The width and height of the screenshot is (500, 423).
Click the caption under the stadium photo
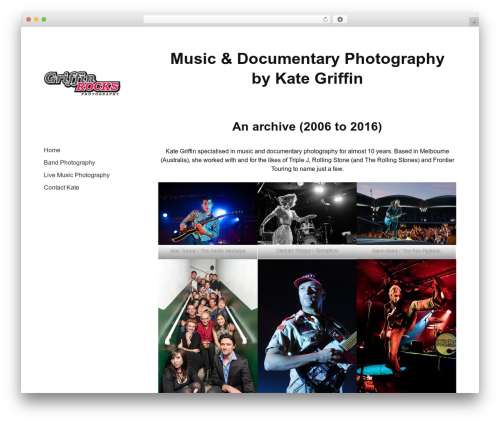pos(406,251)
